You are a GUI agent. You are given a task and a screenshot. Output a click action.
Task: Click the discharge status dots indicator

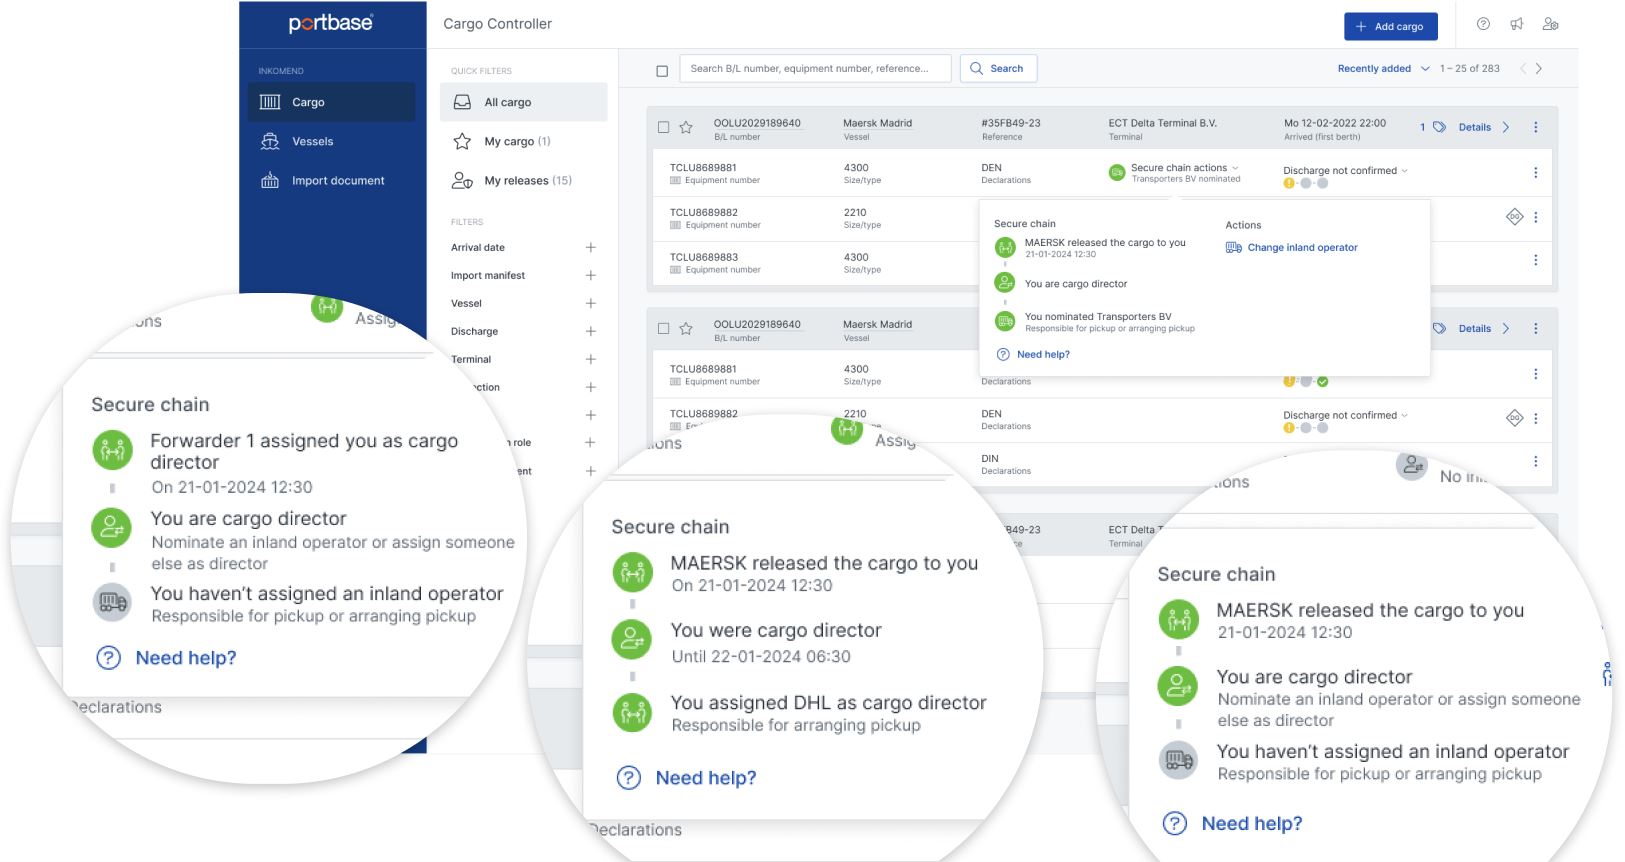[x=1305, y=184]
